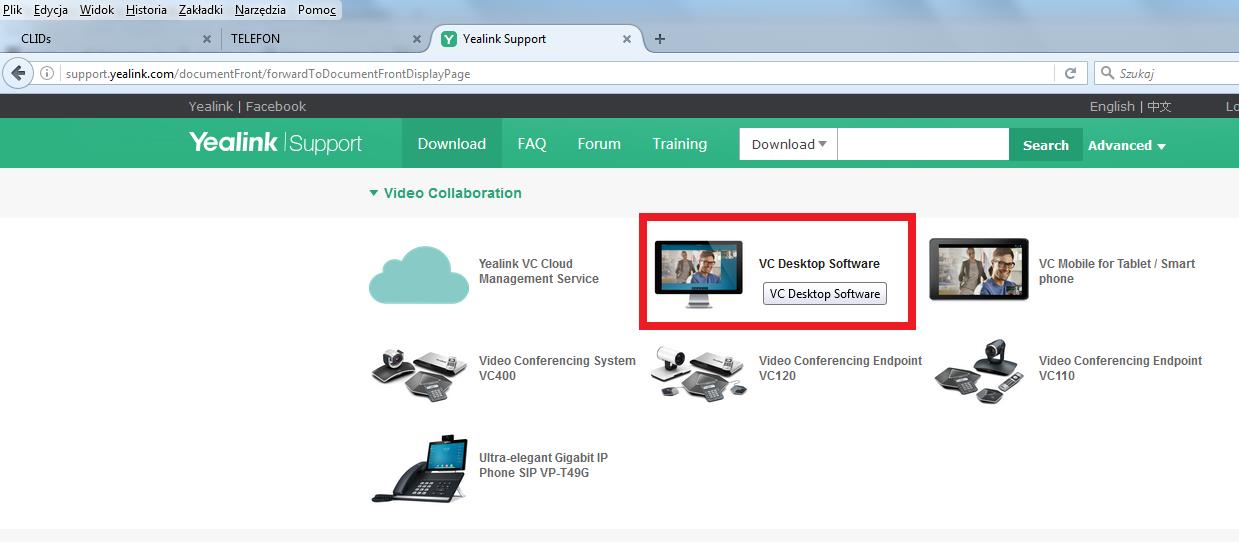The height and width of the screenshot is (542, 1239).
Task: Open the Pomoc menu
Action: (x=317, y=10)
